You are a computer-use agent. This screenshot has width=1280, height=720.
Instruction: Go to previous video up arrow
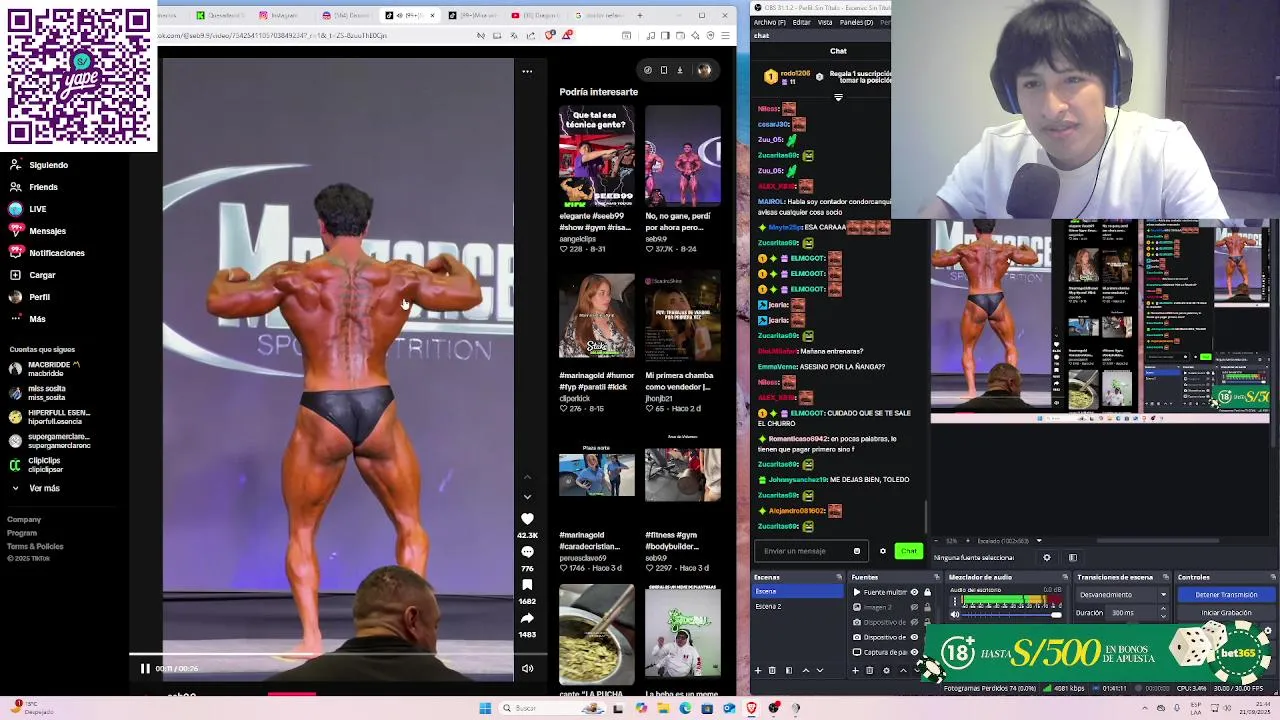(527, 477)
